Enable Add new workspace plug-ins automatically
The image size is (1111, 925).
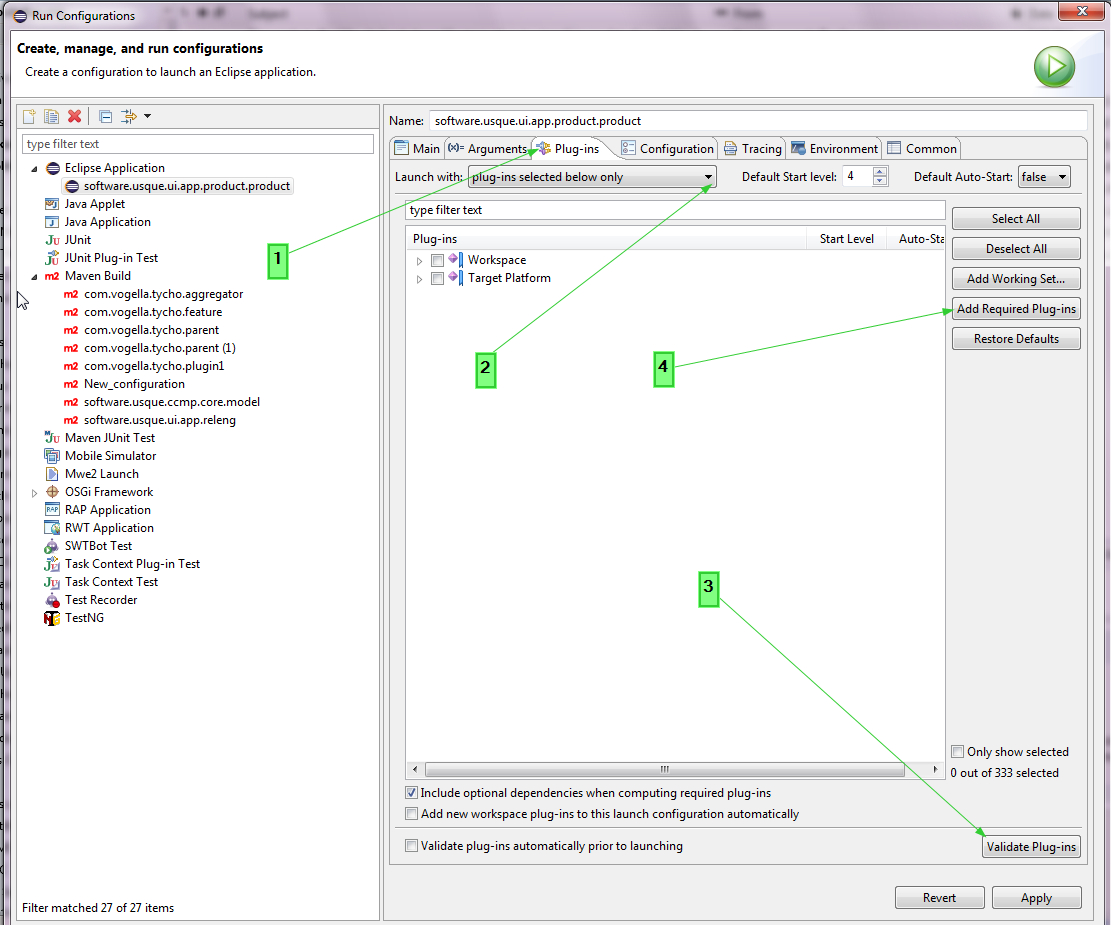click(x=411, y=814)
